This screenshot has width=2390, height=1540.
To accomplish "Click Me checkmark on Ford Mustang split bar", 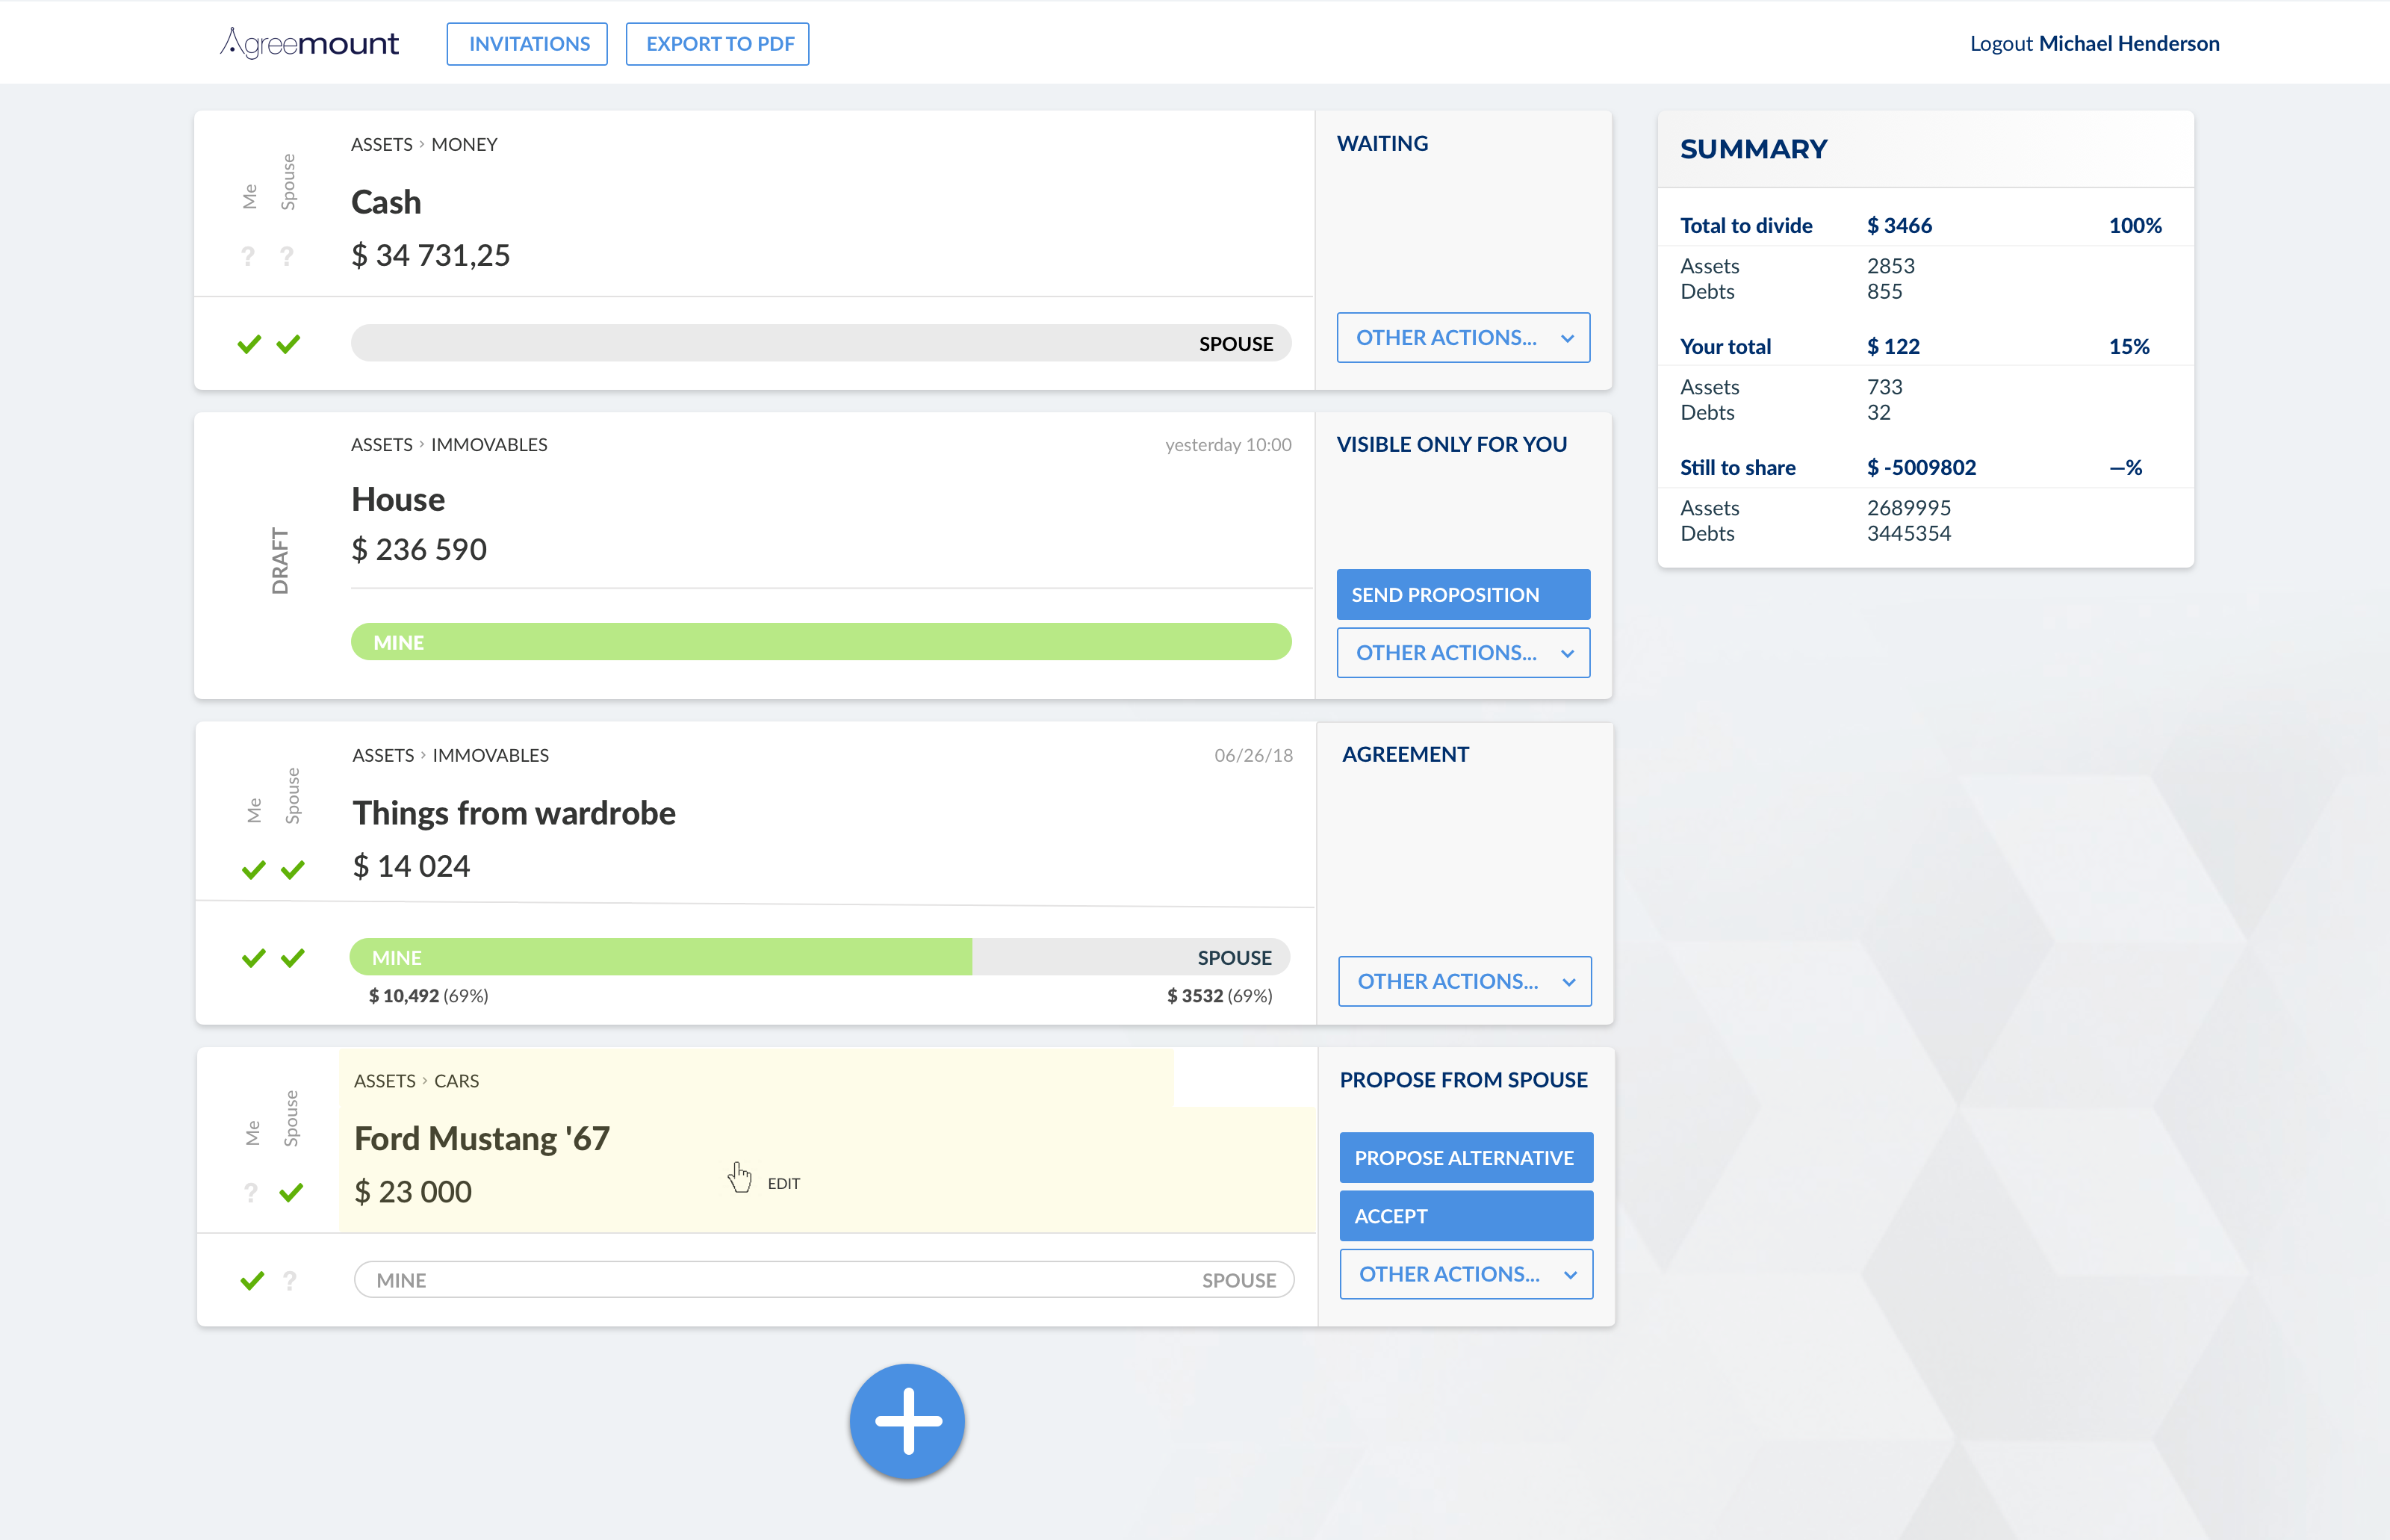I will coord(252,1280).
